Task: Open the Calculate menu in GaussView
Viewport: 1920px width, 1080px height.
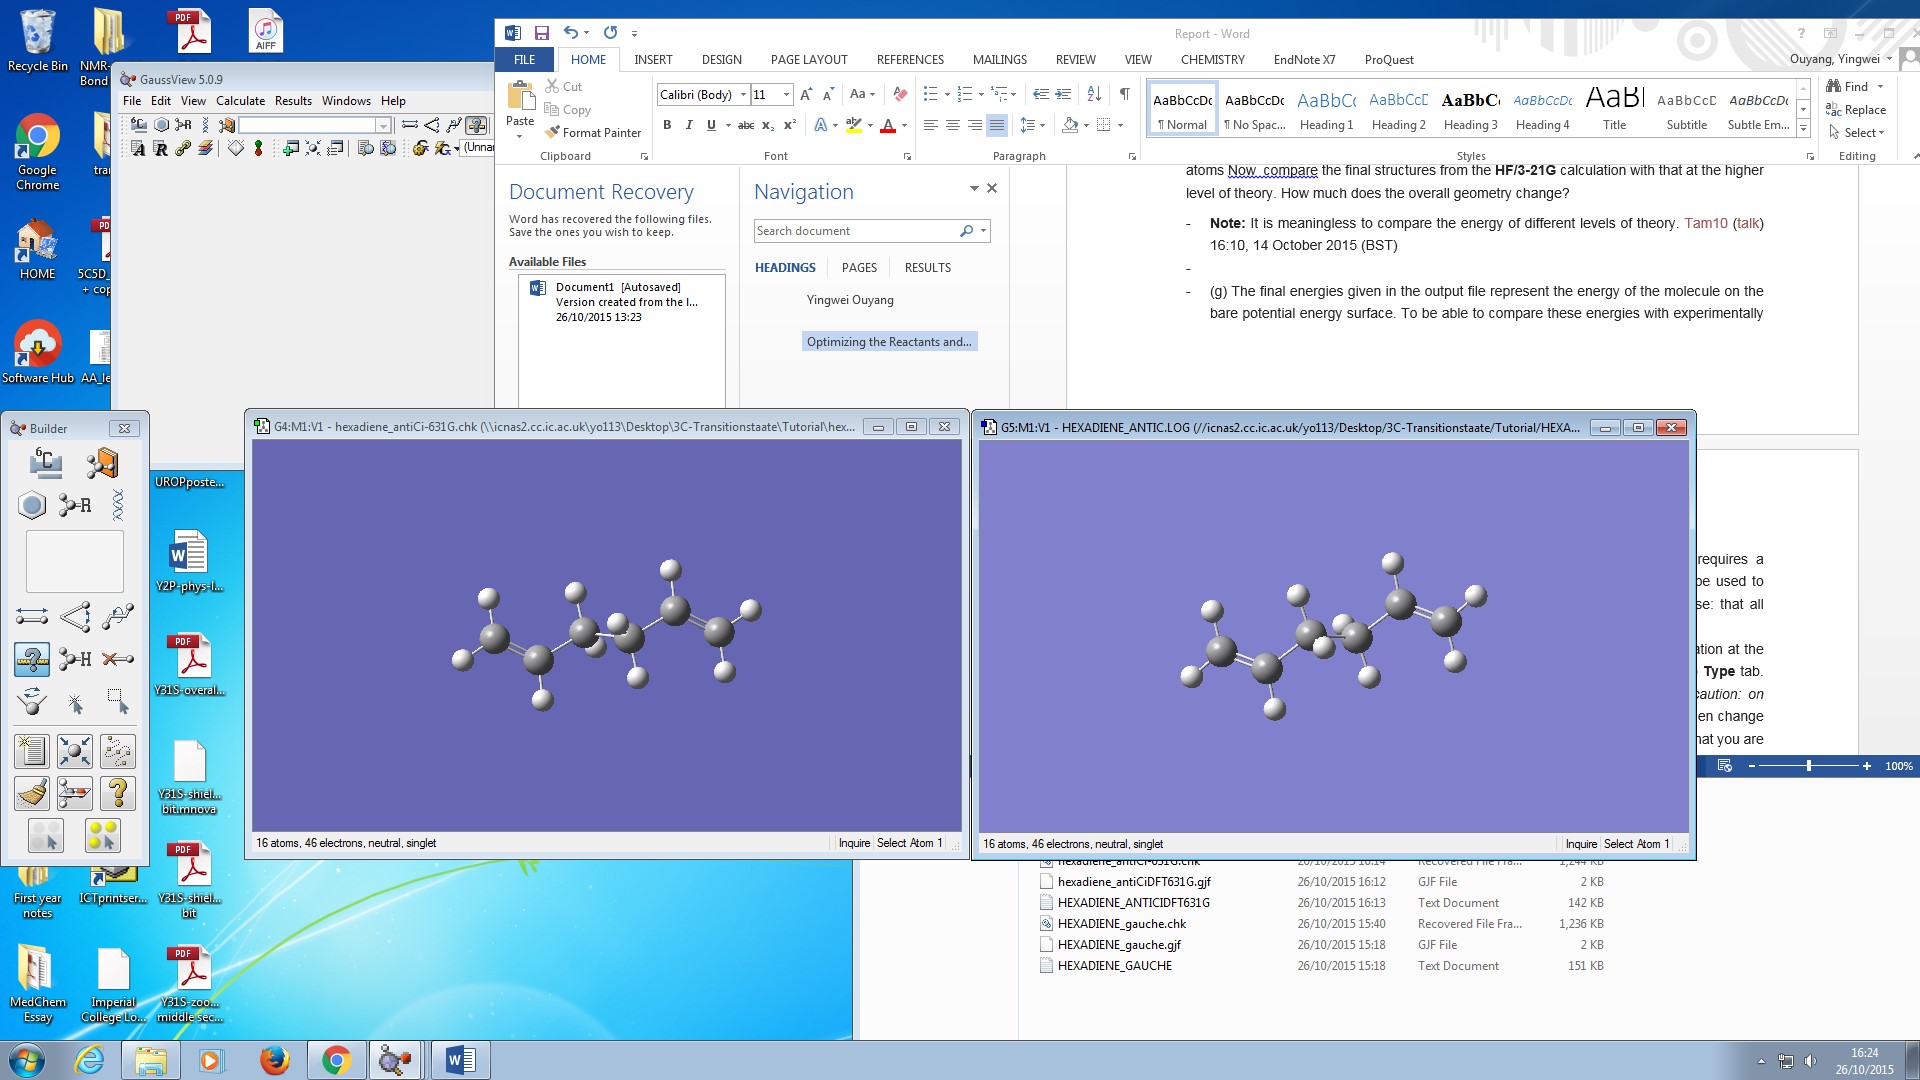Action: (x=240, y=101)
